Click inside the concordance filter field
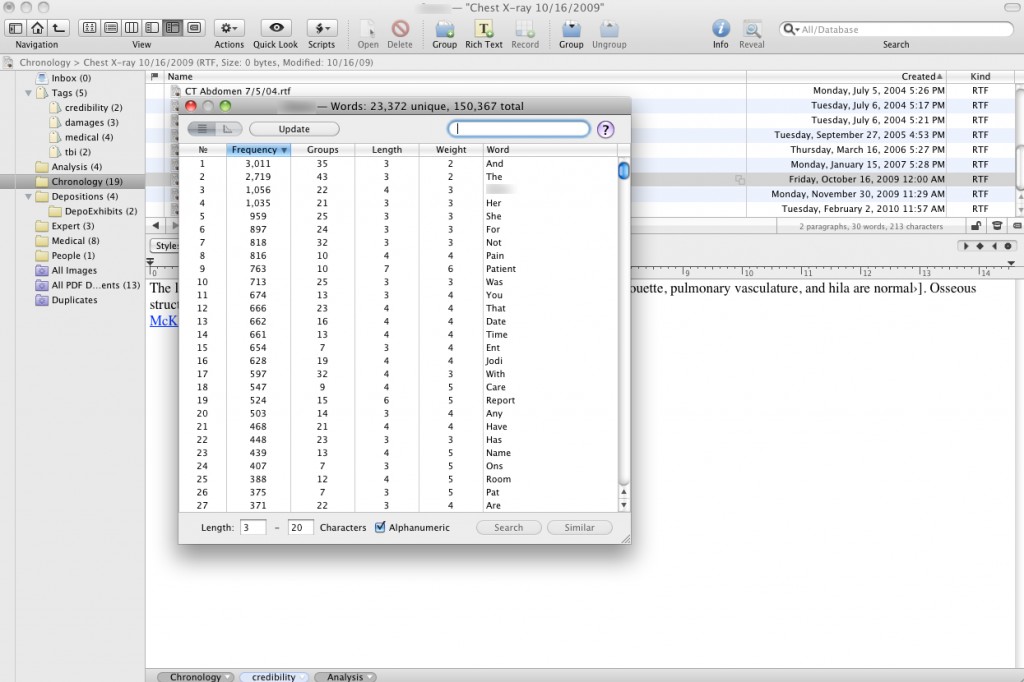 tap(519, 128)
